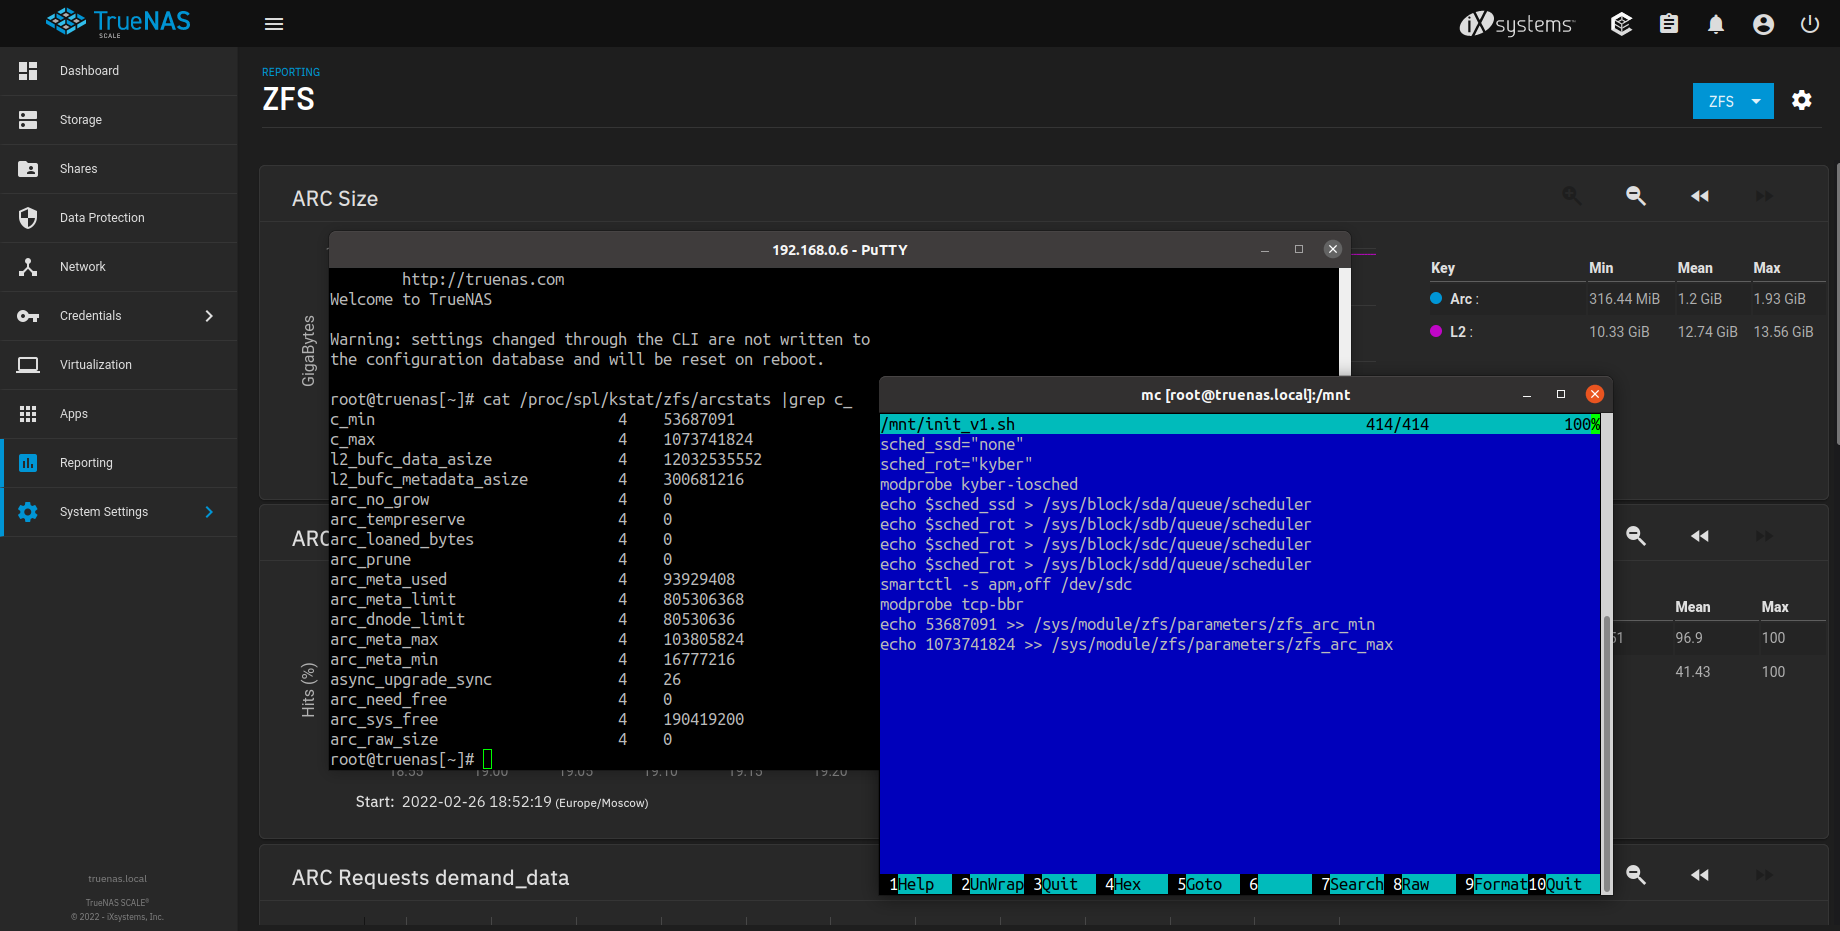1840x931 pixels.
Task: Open the TrueCommand status icon in the top bar
Action: 1622,24
